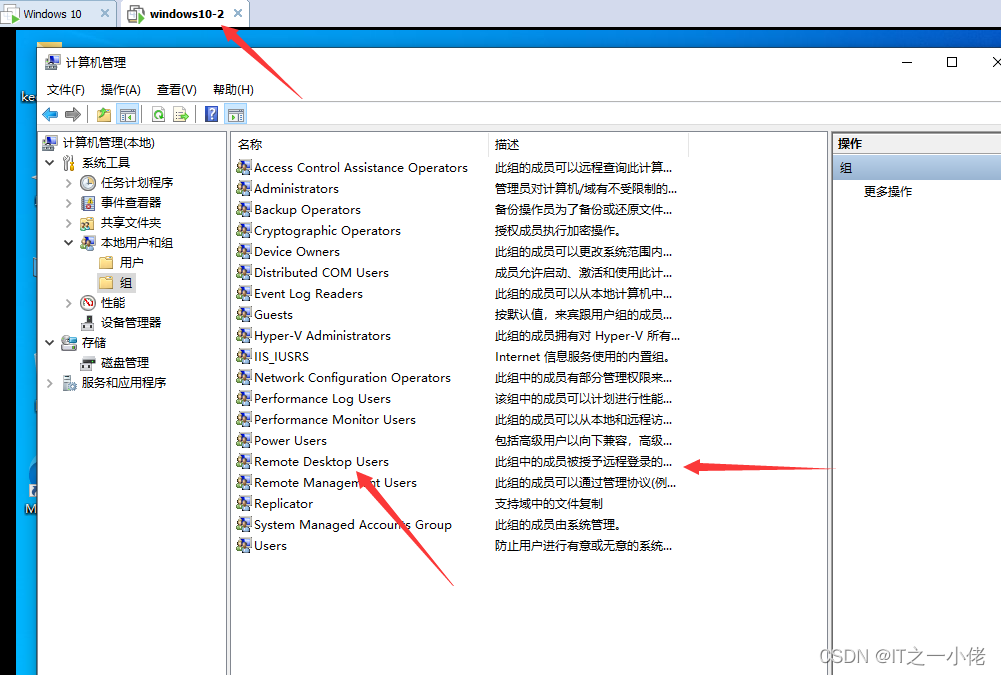Screen dimensions: 1001x675
Task: Sort by the 描述 column header
Action: (589, 144)
